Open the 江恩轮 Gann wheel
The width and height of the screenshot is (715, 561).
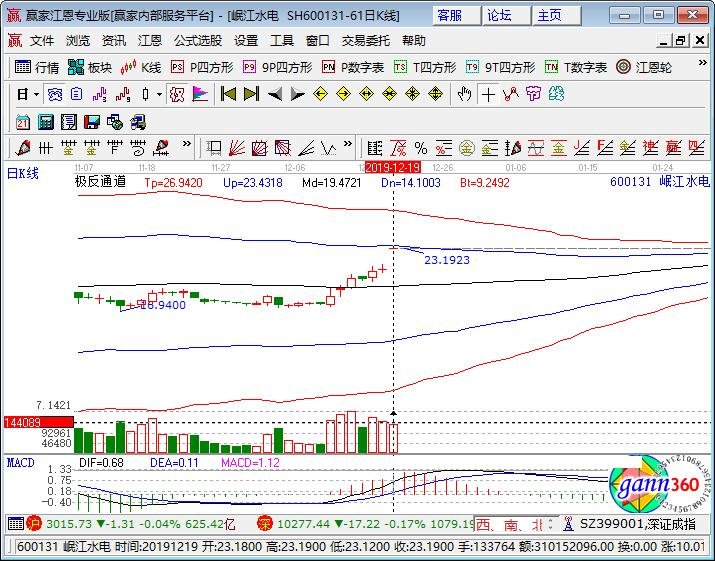point(644,68)
